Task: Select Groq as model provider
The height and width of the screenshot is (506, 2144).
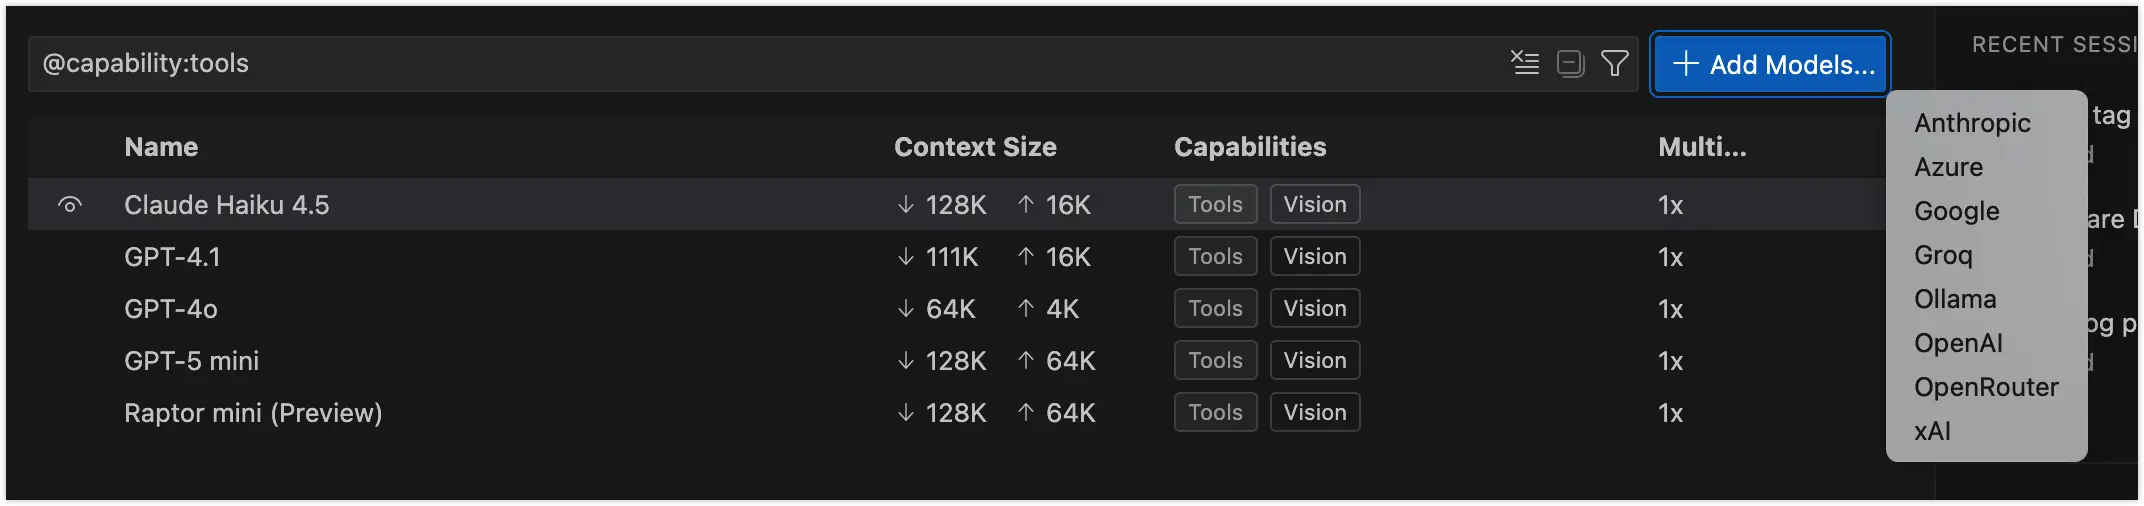Action: point(1943,255)
